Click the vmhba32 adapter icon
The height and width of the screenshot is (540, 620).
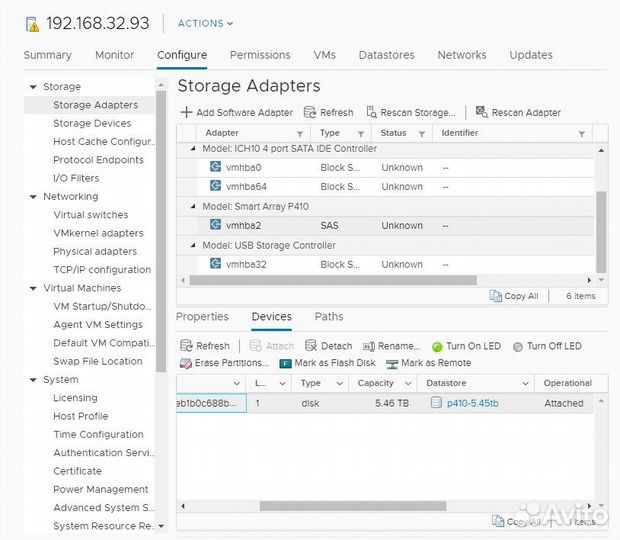(x=215, y=264)
